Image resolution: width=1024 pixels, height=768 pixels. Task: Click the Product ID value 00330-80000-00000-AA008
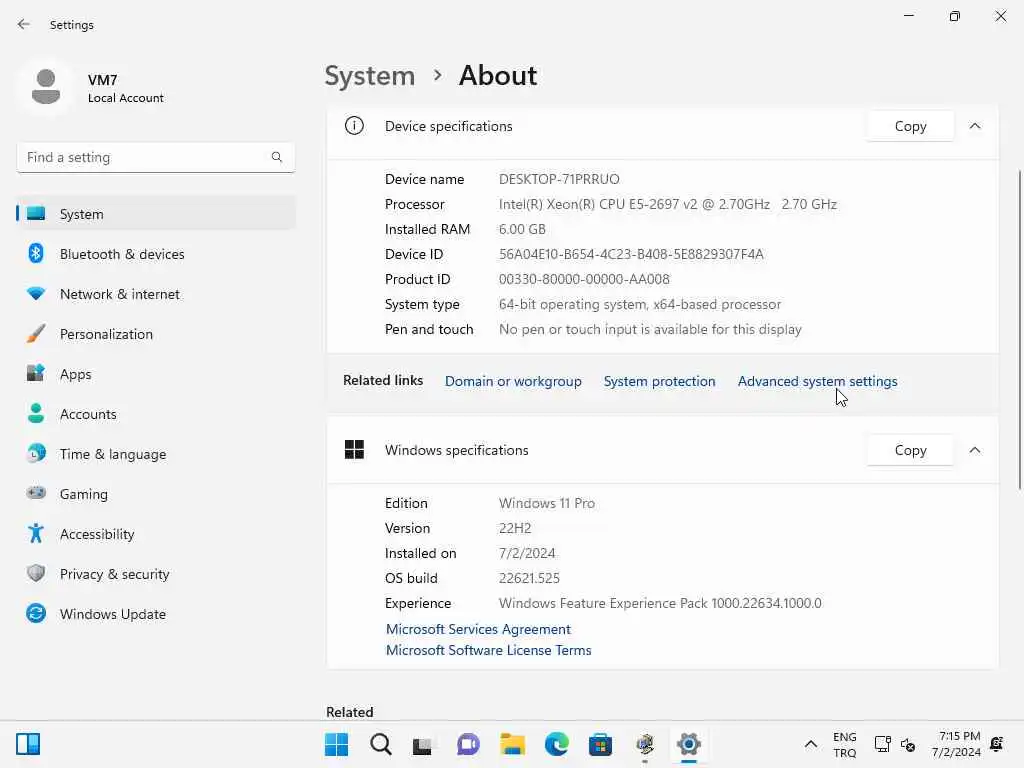click(584, 279)
